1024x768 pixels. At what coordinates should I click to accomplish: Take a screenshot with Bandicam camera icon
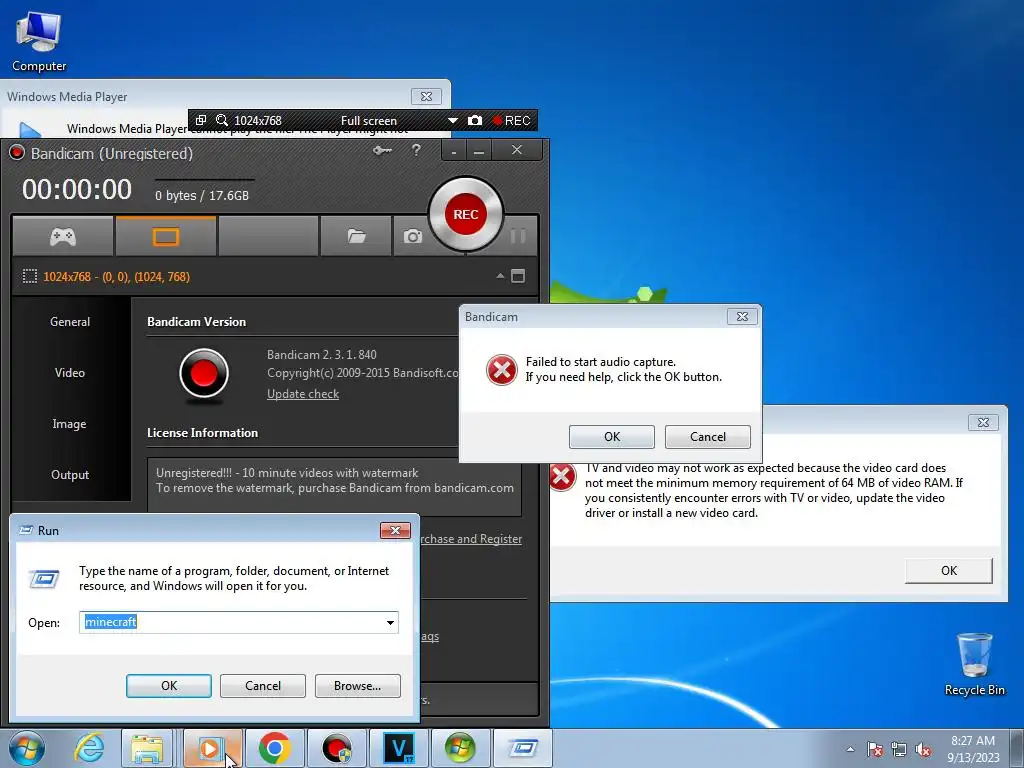click(413, 236)
